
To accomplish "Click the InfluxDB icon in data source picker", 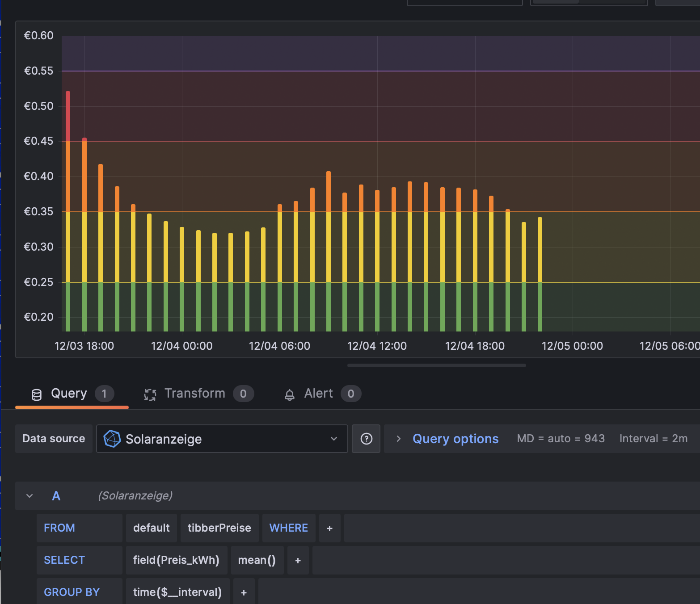I will (113, 439).
